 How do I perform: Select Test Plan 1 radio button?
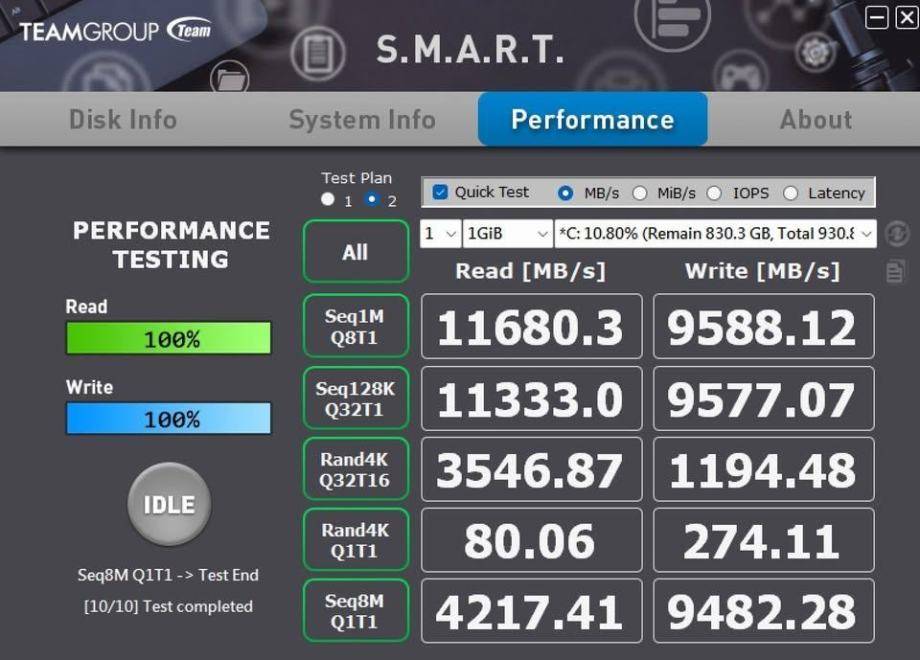point(327,199)
